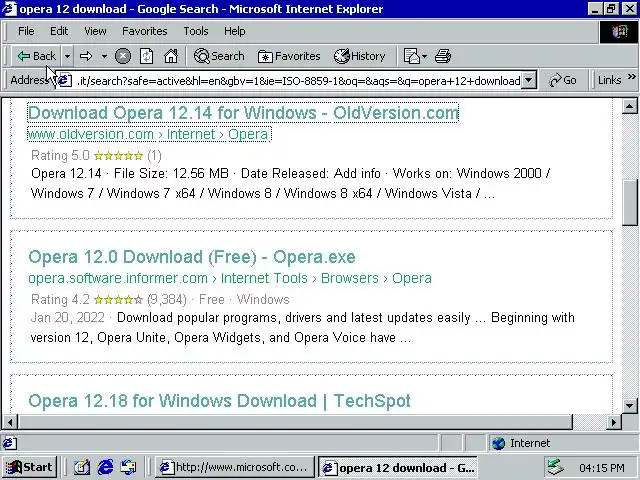Image resolution: width=640 pixels, height=480 pixels.
Task: Open the Mail toolbar icon
Action: click(x=415, y=56)
